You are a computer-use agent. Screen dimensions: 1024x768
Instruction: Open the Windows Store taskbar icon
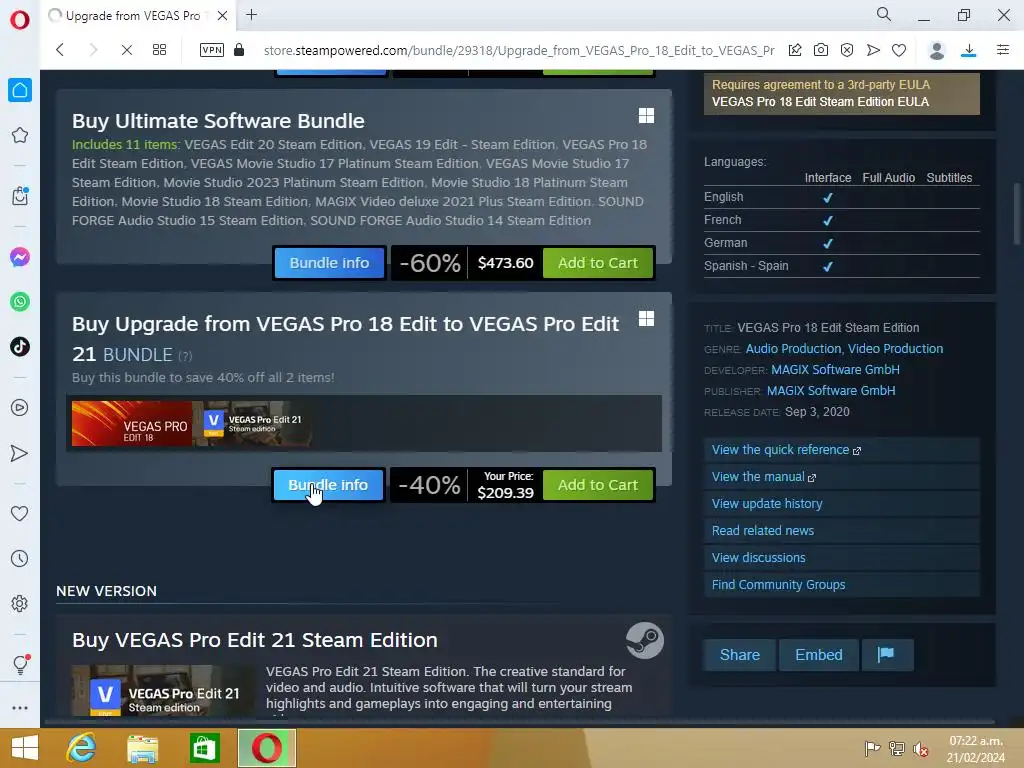click(204, 748)
